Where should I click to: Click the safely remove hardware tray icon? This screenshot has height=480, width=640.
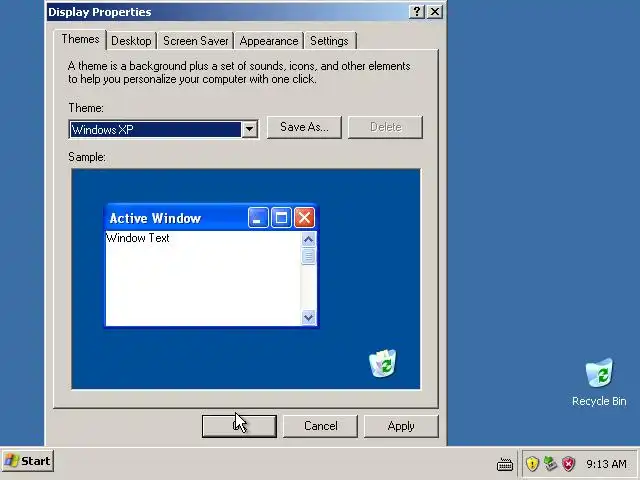click(x=550, y=463)
